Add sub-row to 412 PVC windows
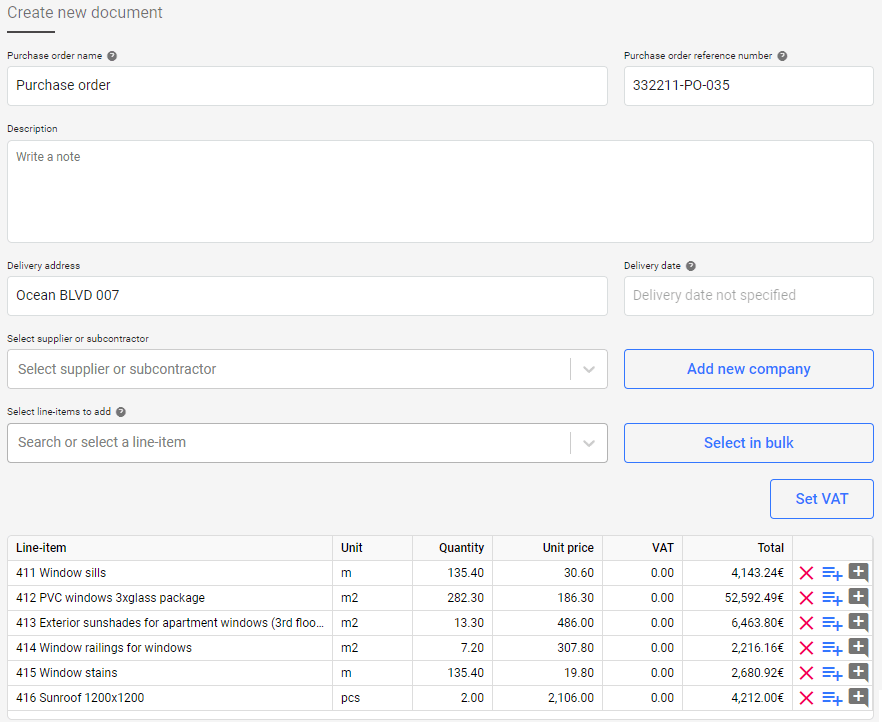This screenshot has height=722, width=882. [x=832, y=598]
